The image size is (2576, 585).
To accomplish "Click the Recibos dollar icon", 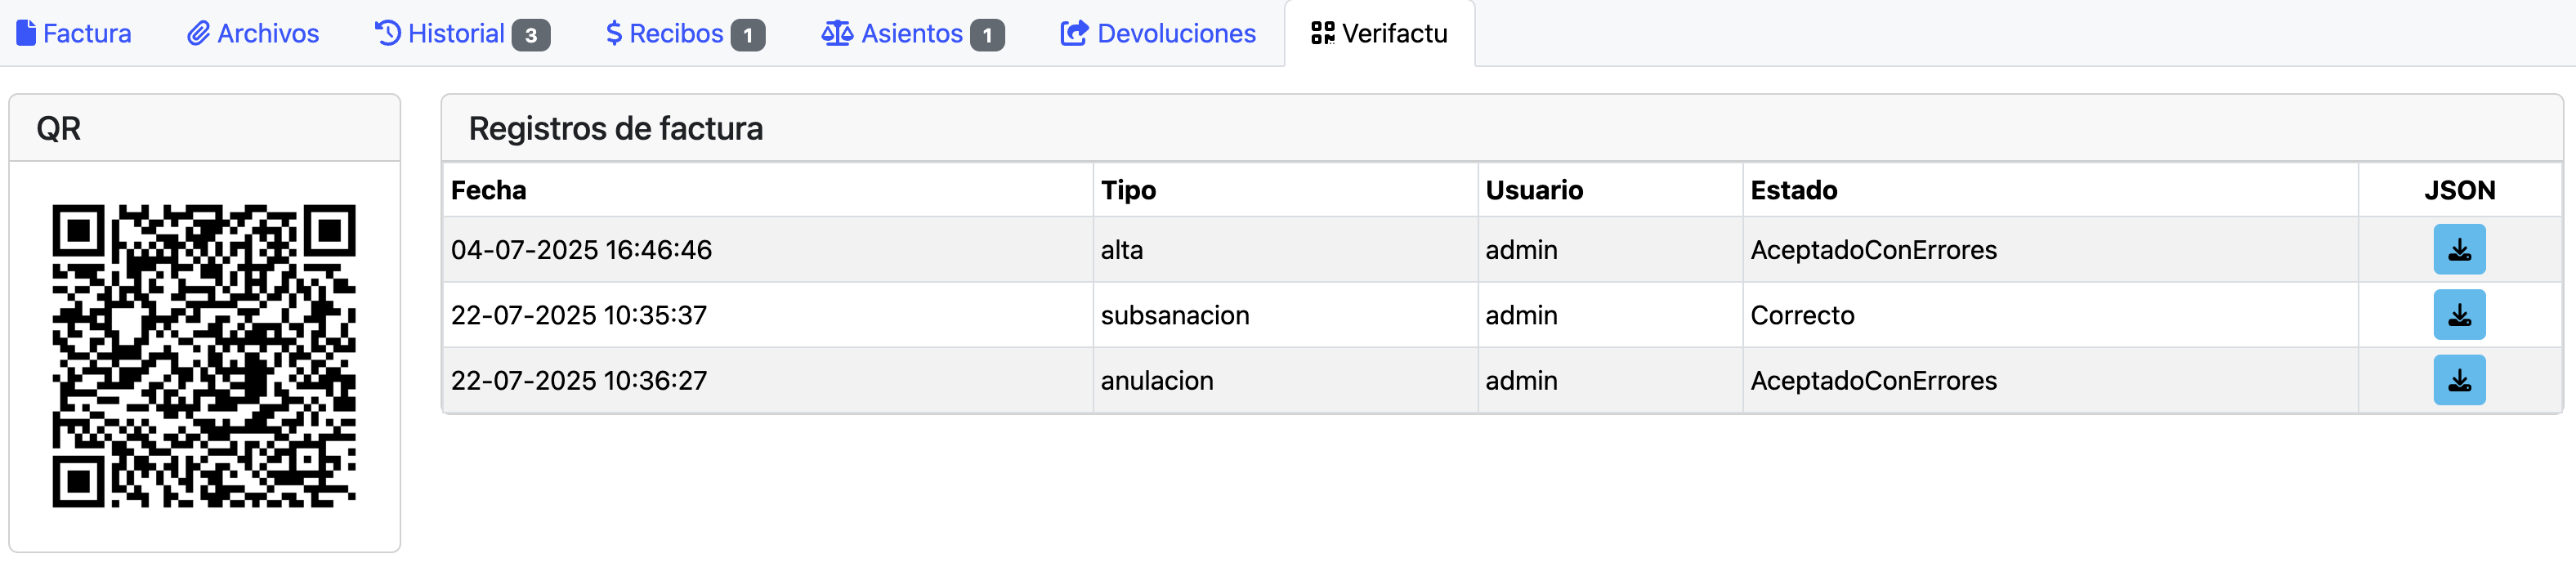I will [x=614, y=34].
